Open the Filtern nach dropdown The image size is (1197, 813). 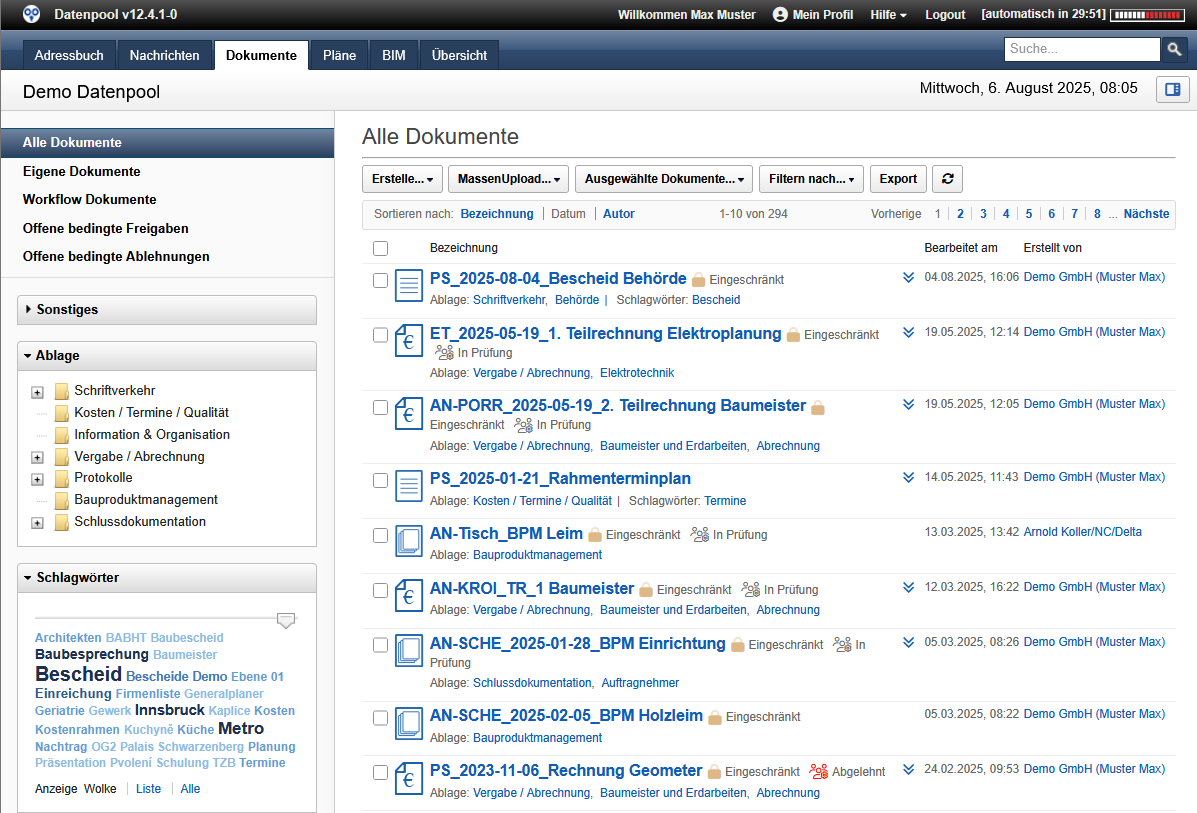[x=811, y=179]
